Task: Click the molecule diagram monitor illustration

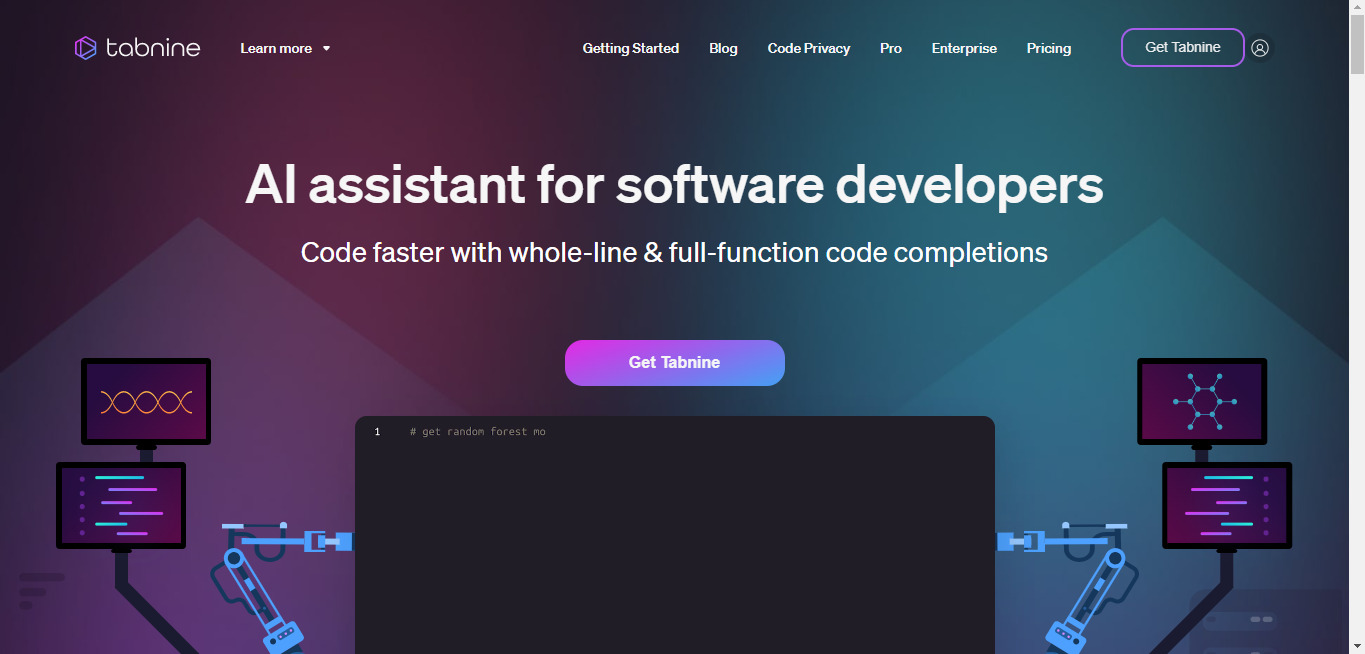Action: click(1202, 401)
